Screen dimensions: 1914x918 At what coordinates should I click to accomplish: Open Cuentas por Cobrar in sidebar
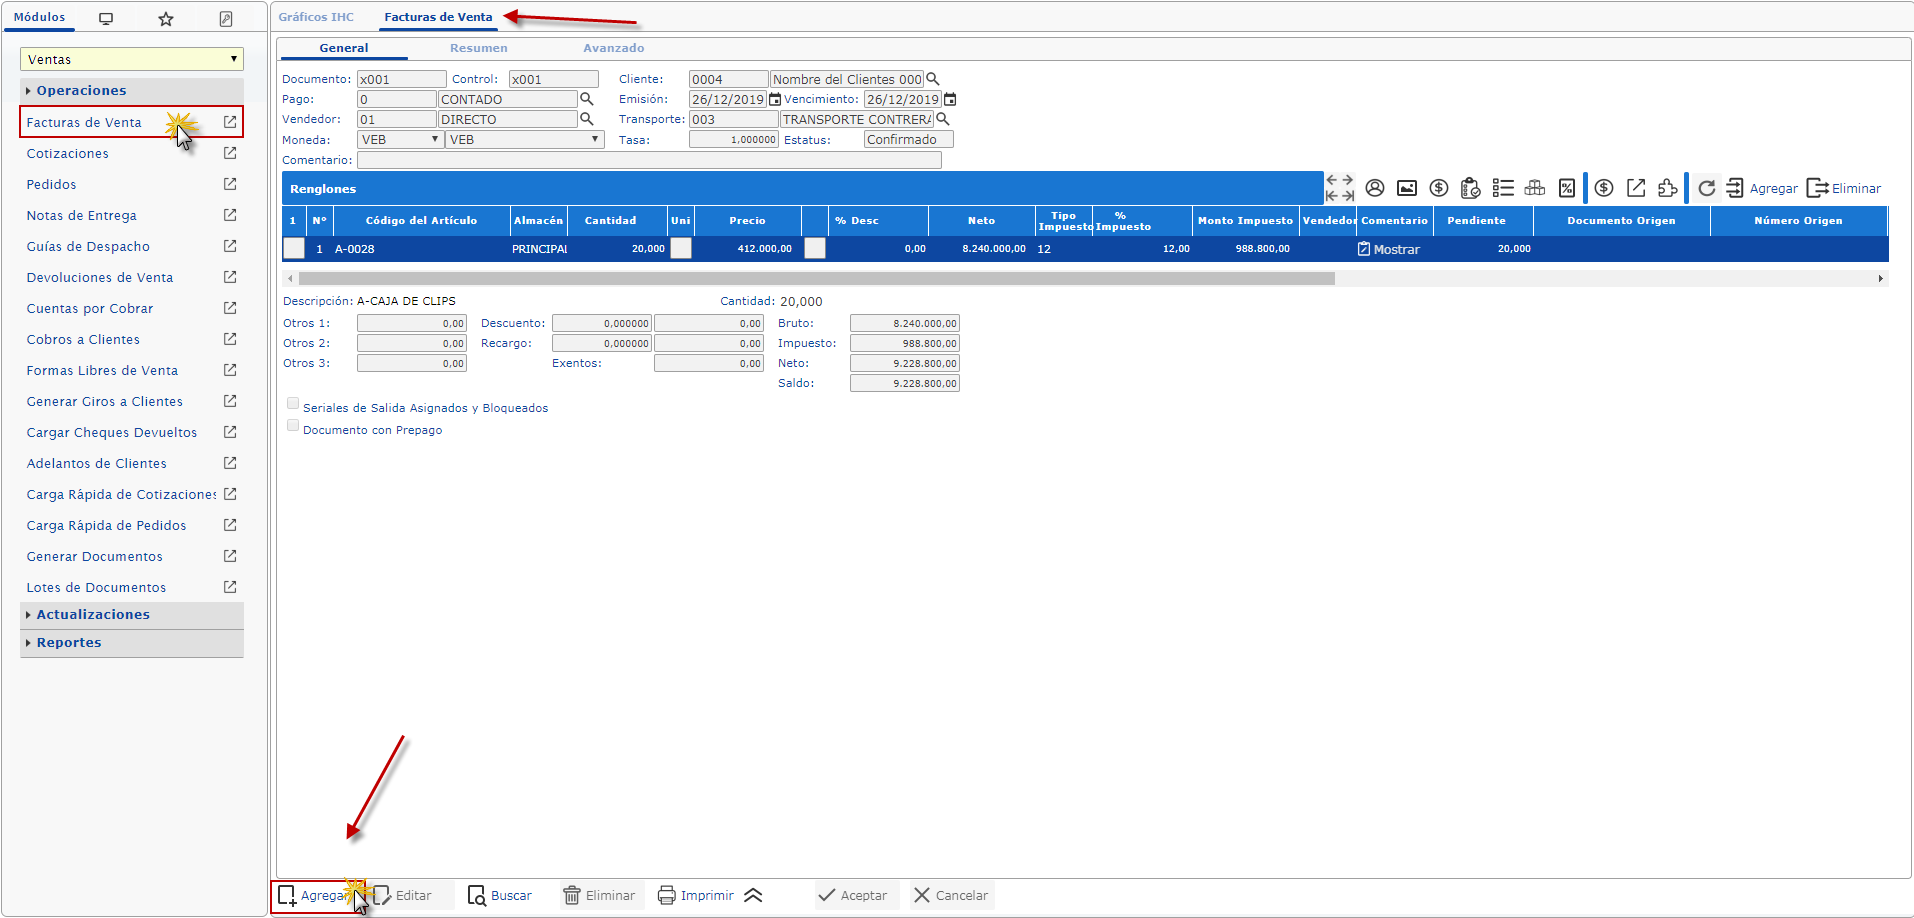[90, 309]
